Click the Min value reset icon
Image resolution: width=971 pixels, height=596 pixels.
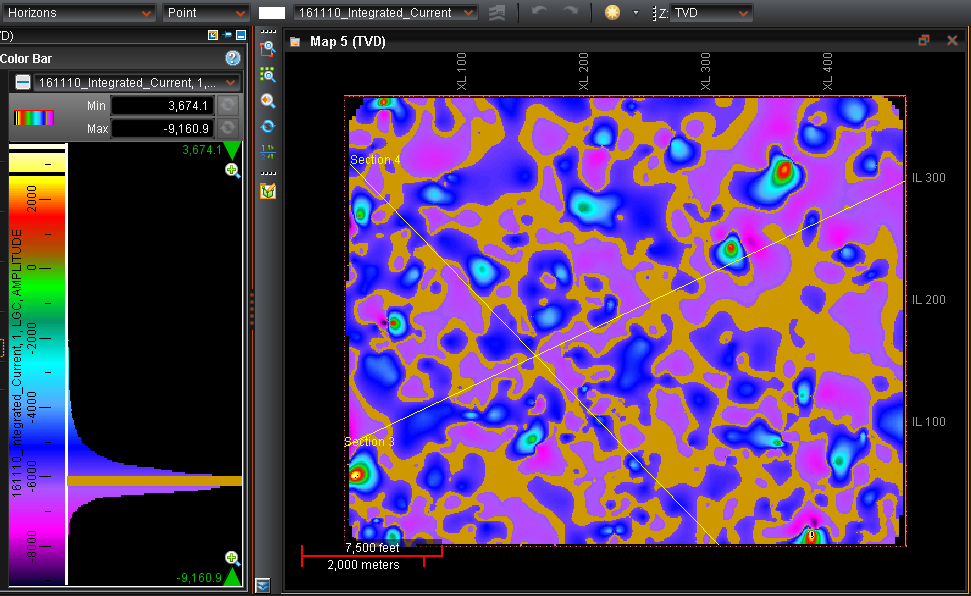(228, 105)
